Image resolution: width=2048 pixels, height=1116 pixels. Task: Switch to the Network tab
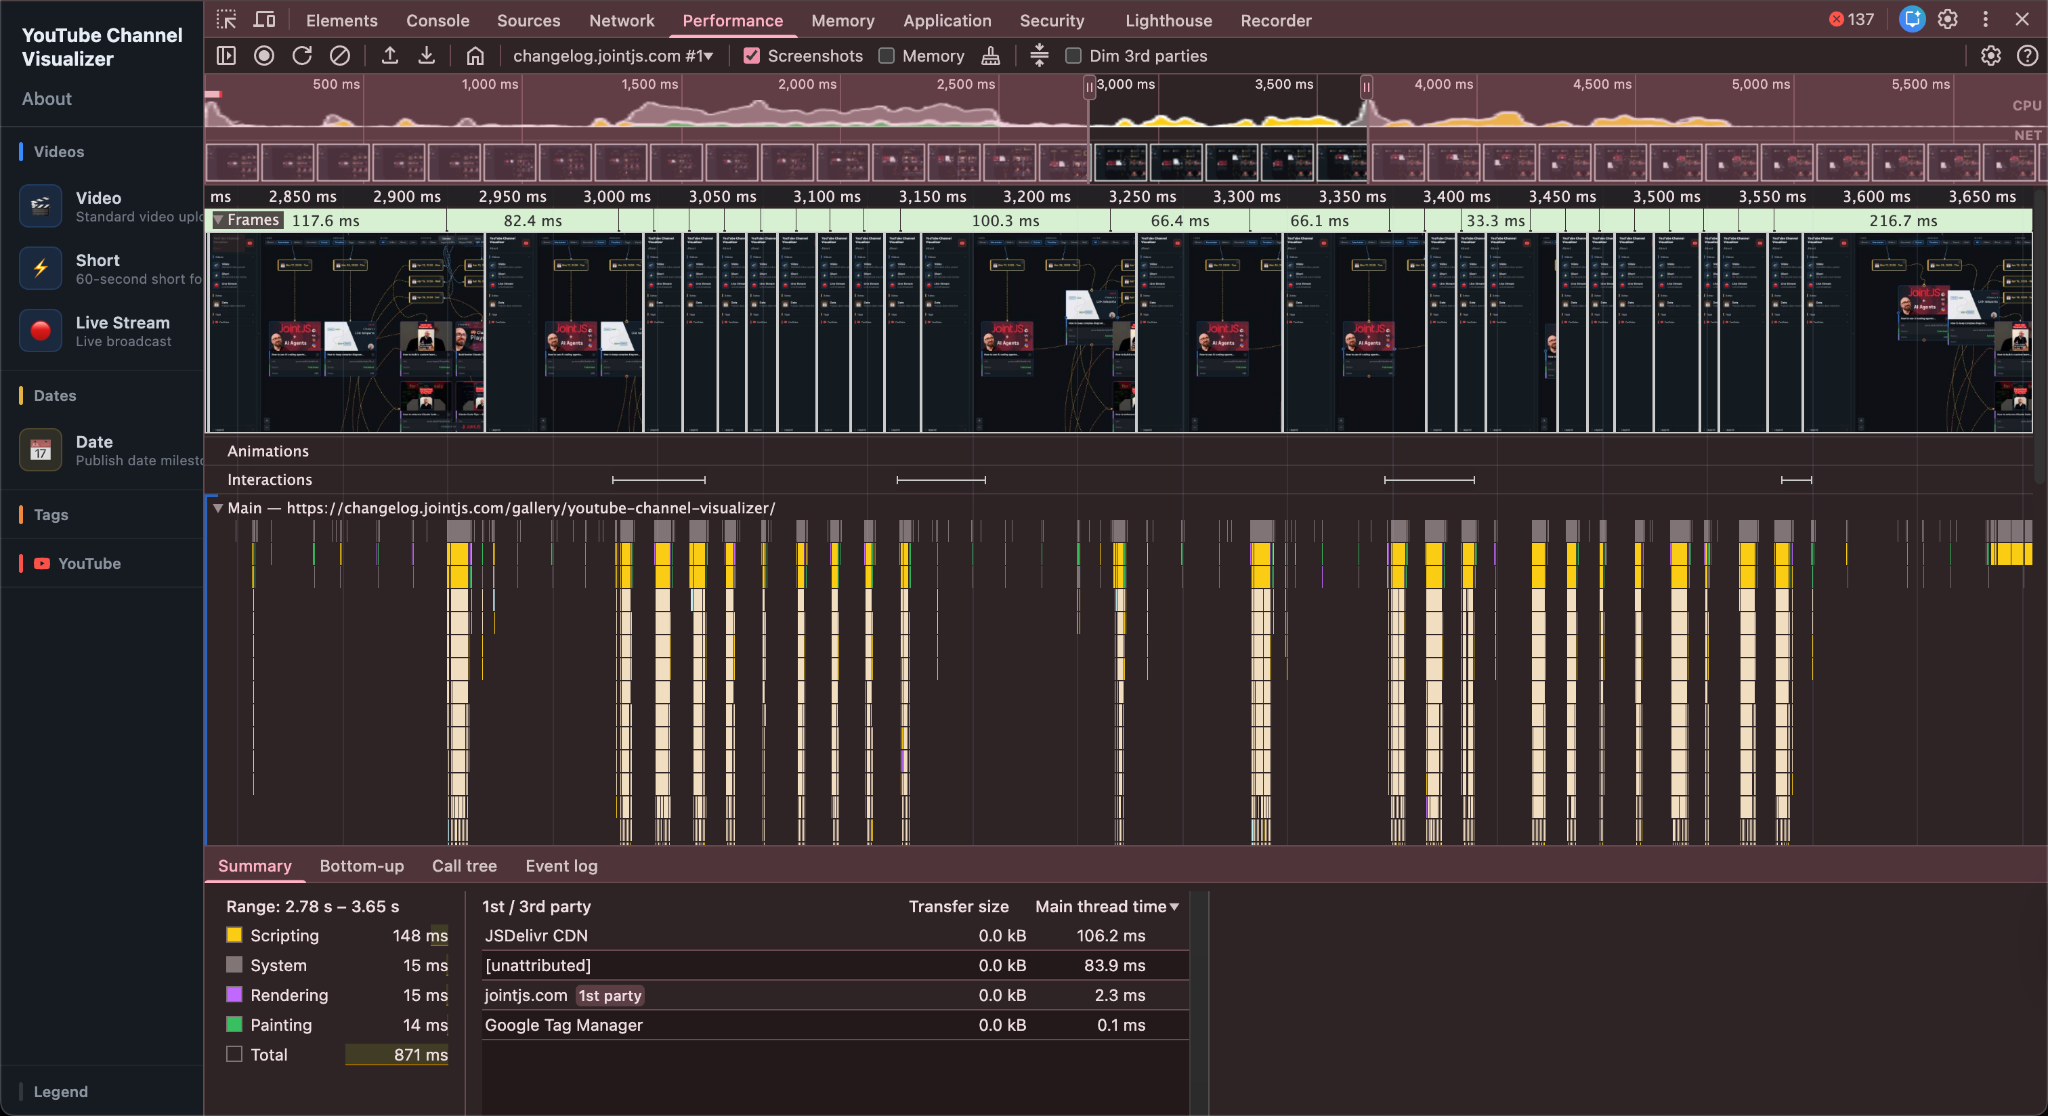pyautogui.click(x=622, y=20)
